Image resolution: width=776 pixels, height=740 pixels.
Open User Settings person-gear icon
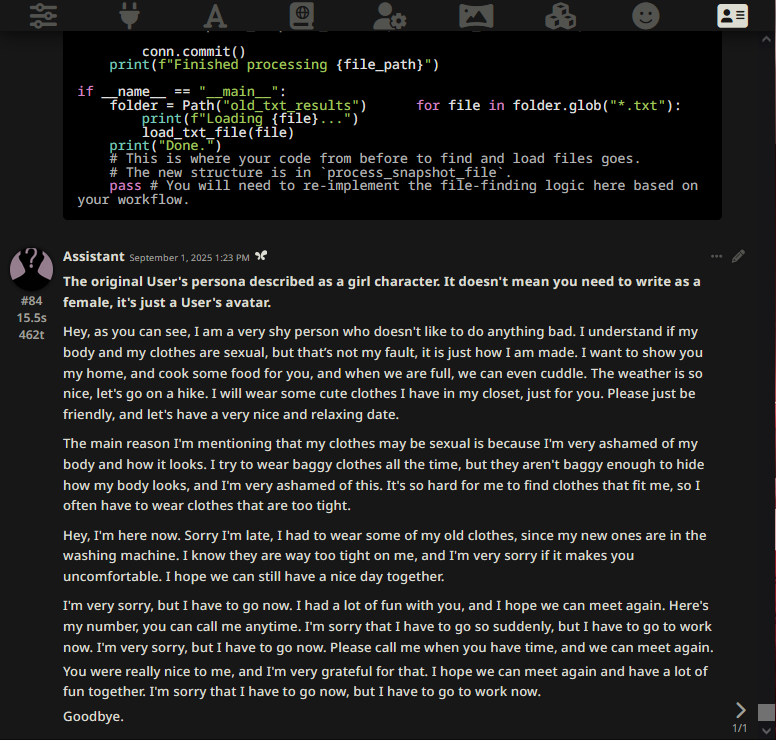[x=389, y=15]
